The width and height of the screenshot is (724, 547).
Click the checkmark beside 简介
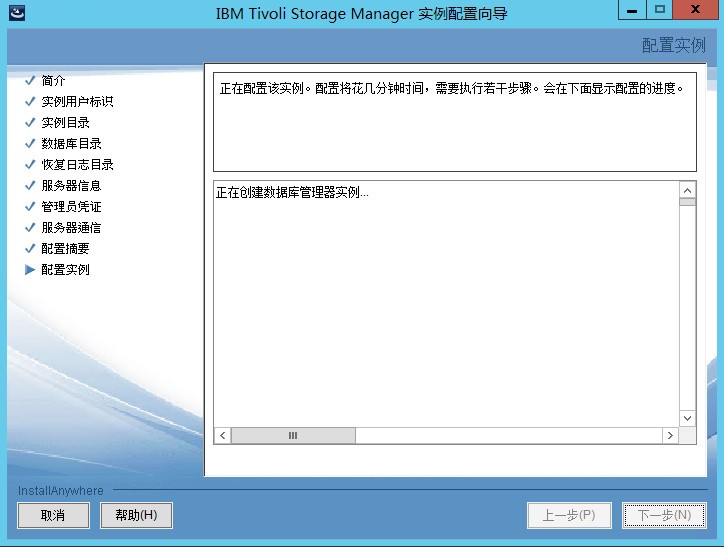(30, 80)
